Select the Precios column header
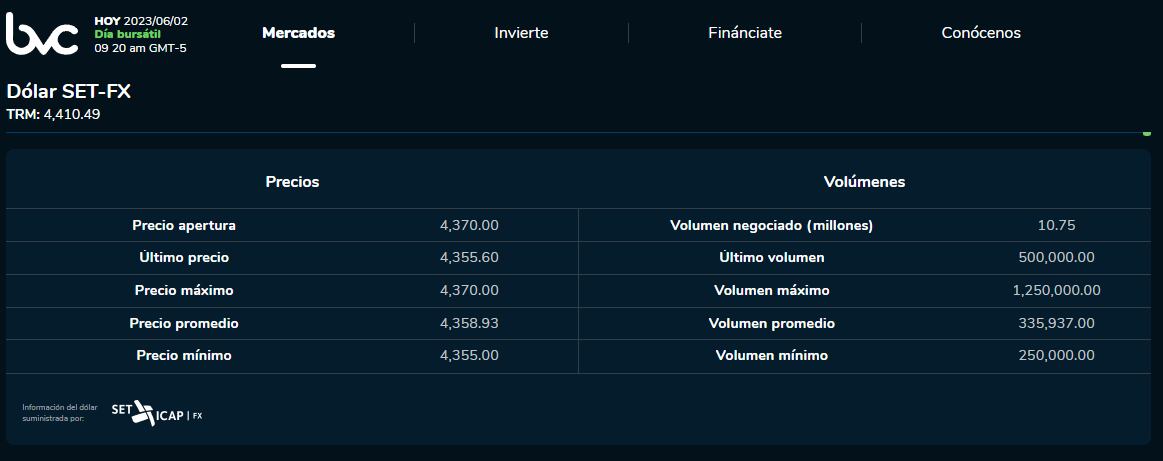Viewport: 1163px width, 461px height. tap(292, 182)
